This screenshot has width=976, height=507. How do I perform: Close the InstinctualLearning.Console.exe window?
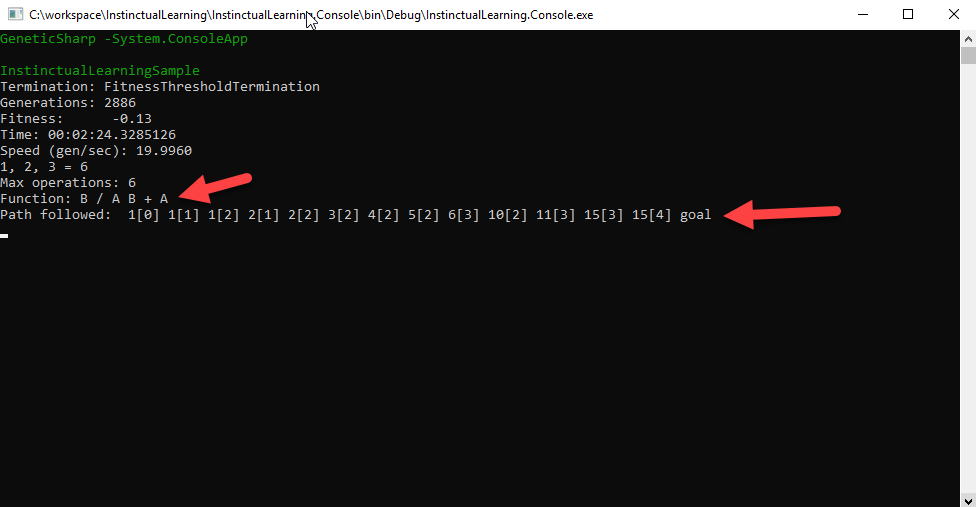point(954,14)
